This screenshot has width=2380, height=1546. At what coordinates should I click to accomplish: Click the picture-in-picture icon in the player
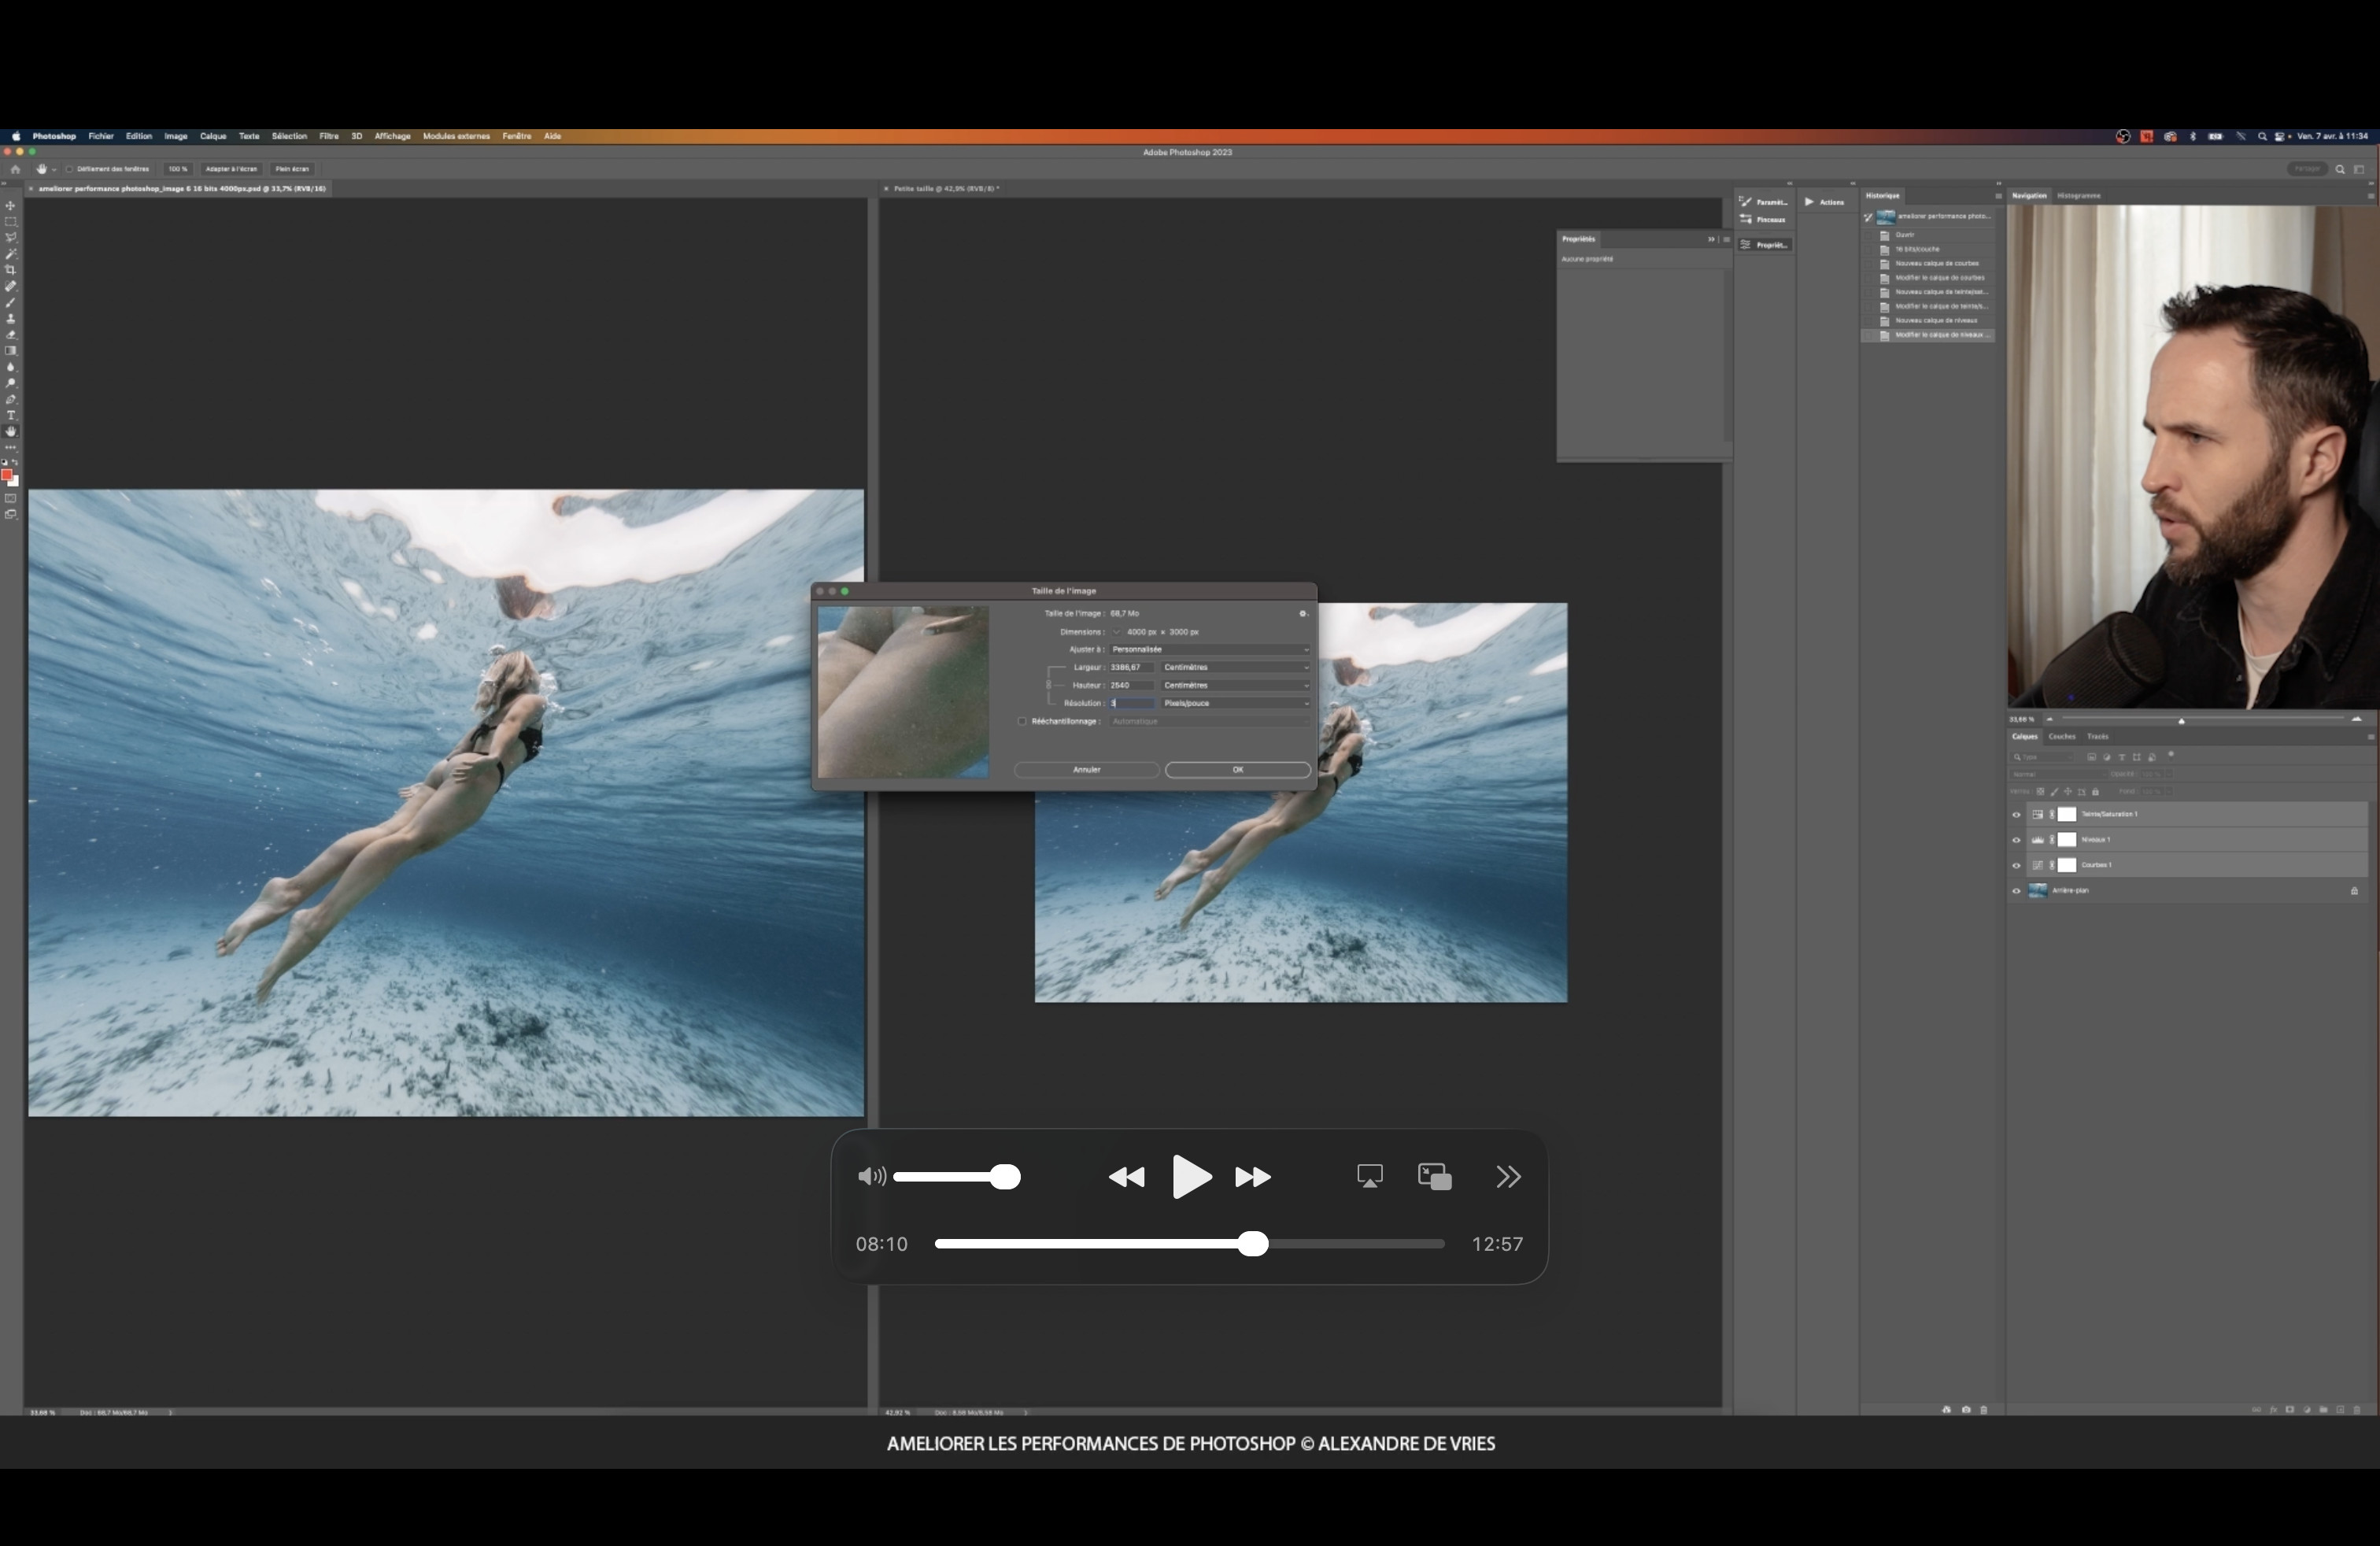[x=1434, y=1176]
